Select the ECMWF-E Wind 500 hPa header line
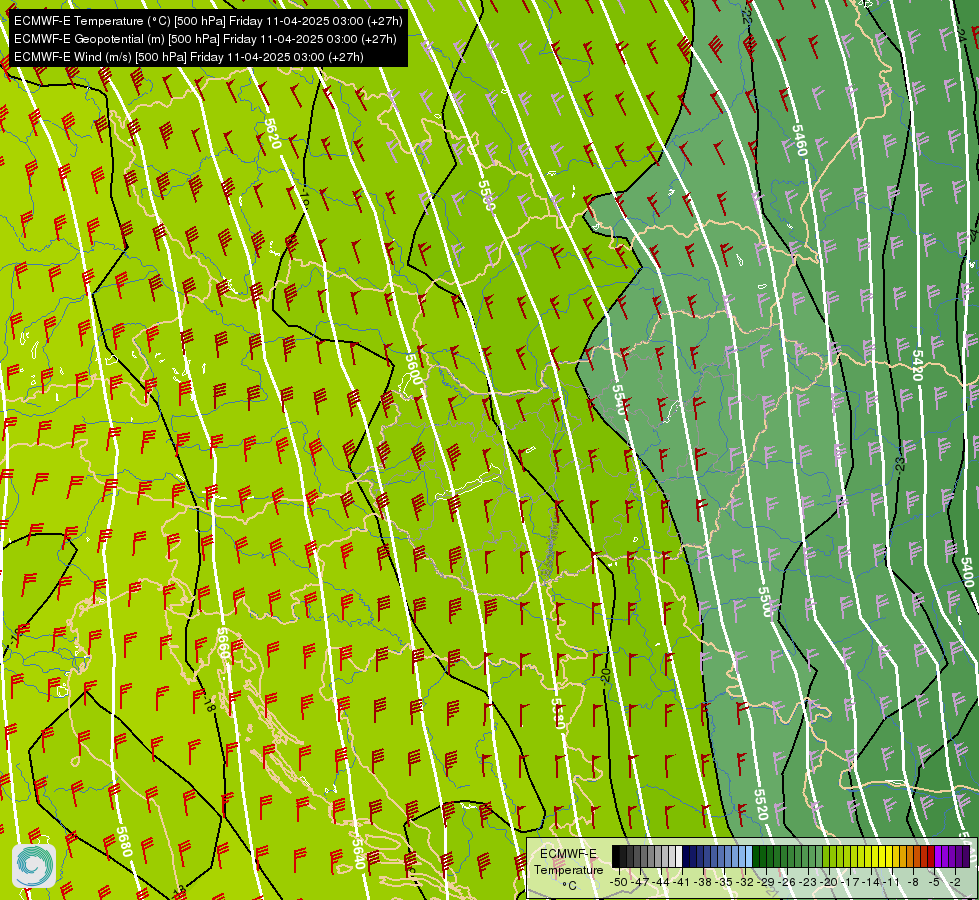The image size is (979, 900). coord(189,57)
